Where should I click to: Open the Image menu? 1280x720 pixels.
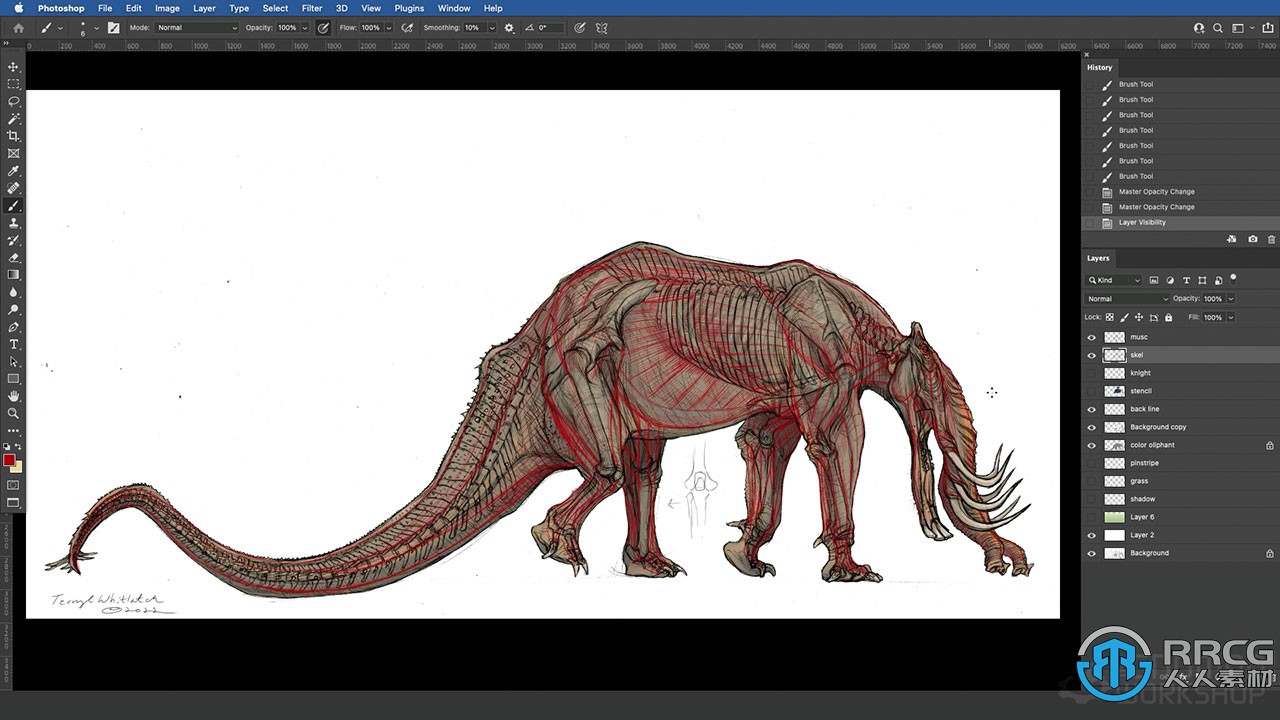167,8
